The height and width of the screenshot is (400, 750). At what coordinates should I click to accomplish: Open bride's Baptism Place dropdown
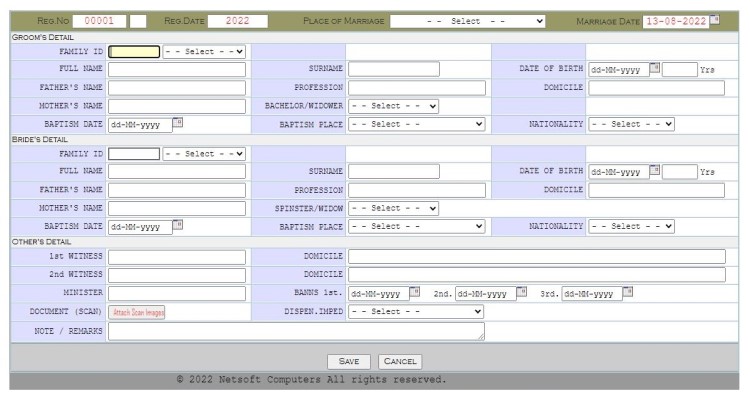pyautogui.click(x=417, y=226)
